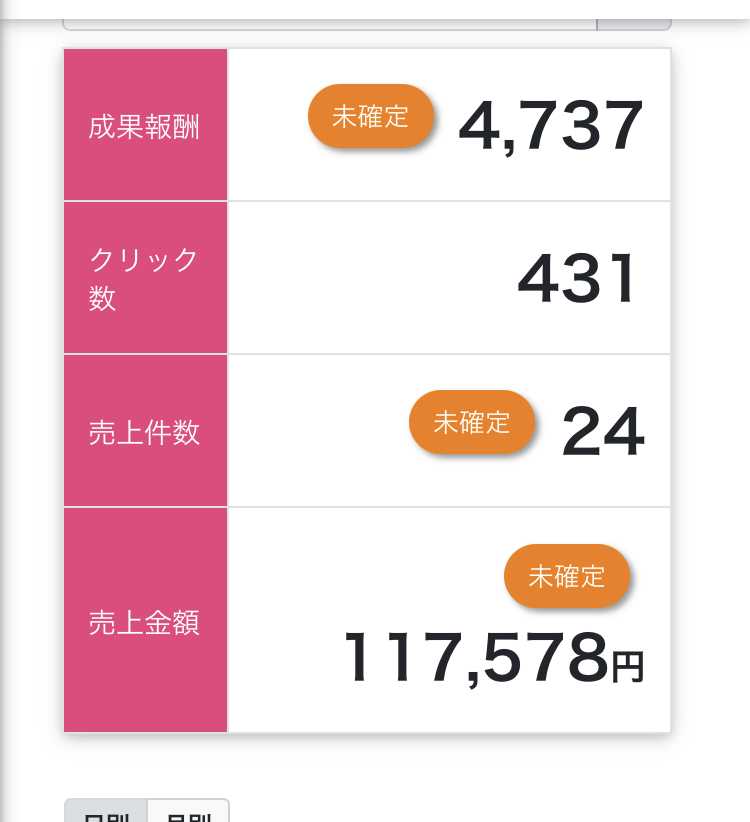Viewport: 750px width, 822px height.
Task: Click the gray button beside the top field
Action: [634, 25]
